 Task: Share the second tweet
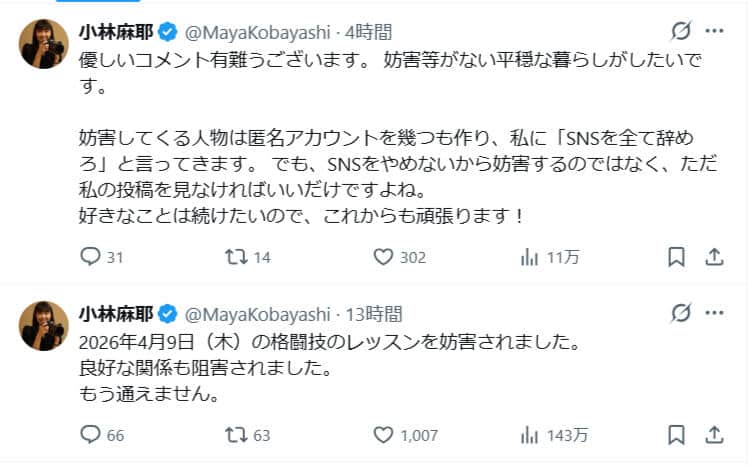tap(714, 435)
